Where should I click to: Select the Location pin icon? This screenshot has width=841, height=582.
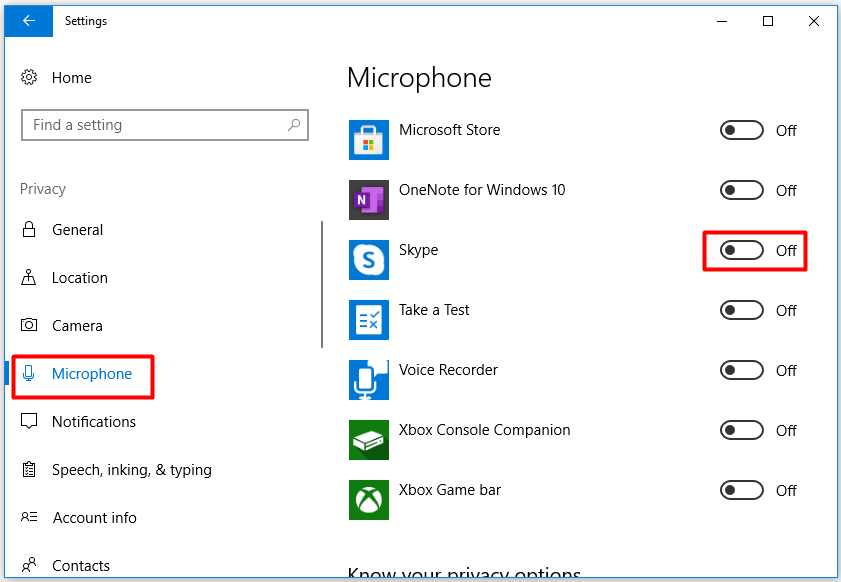[x=27, y=277]
